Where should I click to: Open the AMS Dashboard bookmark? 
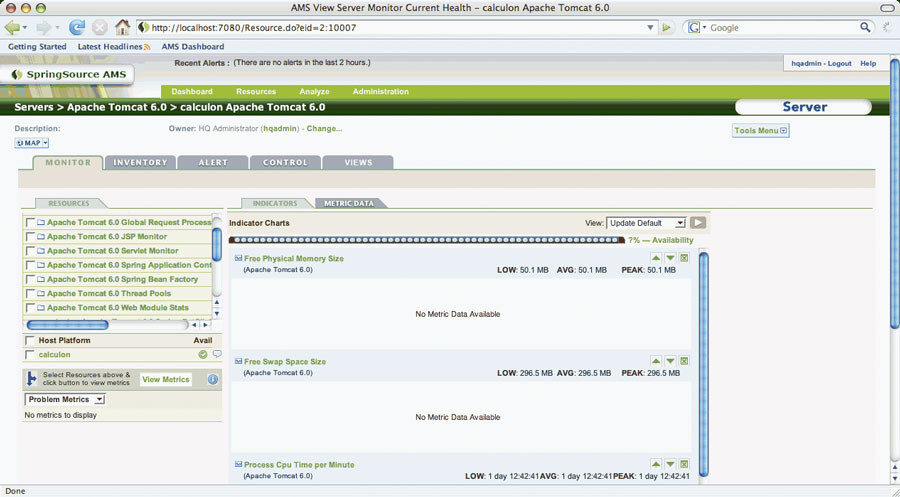193,46
